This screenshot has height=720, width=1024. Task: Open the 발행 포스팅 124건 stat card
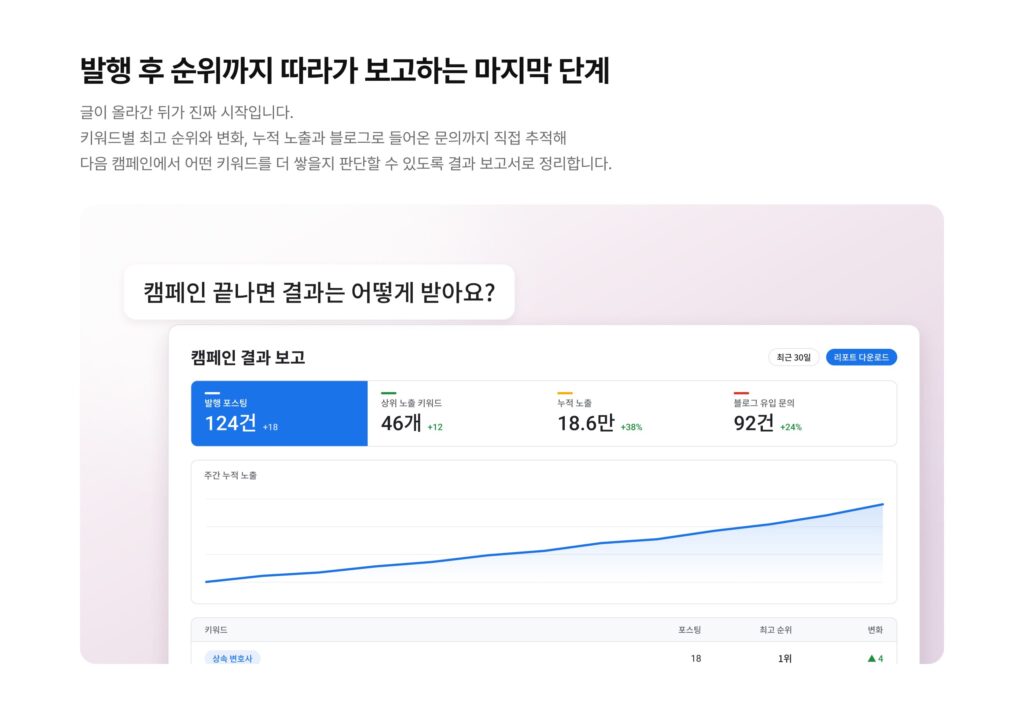(280, 414)
